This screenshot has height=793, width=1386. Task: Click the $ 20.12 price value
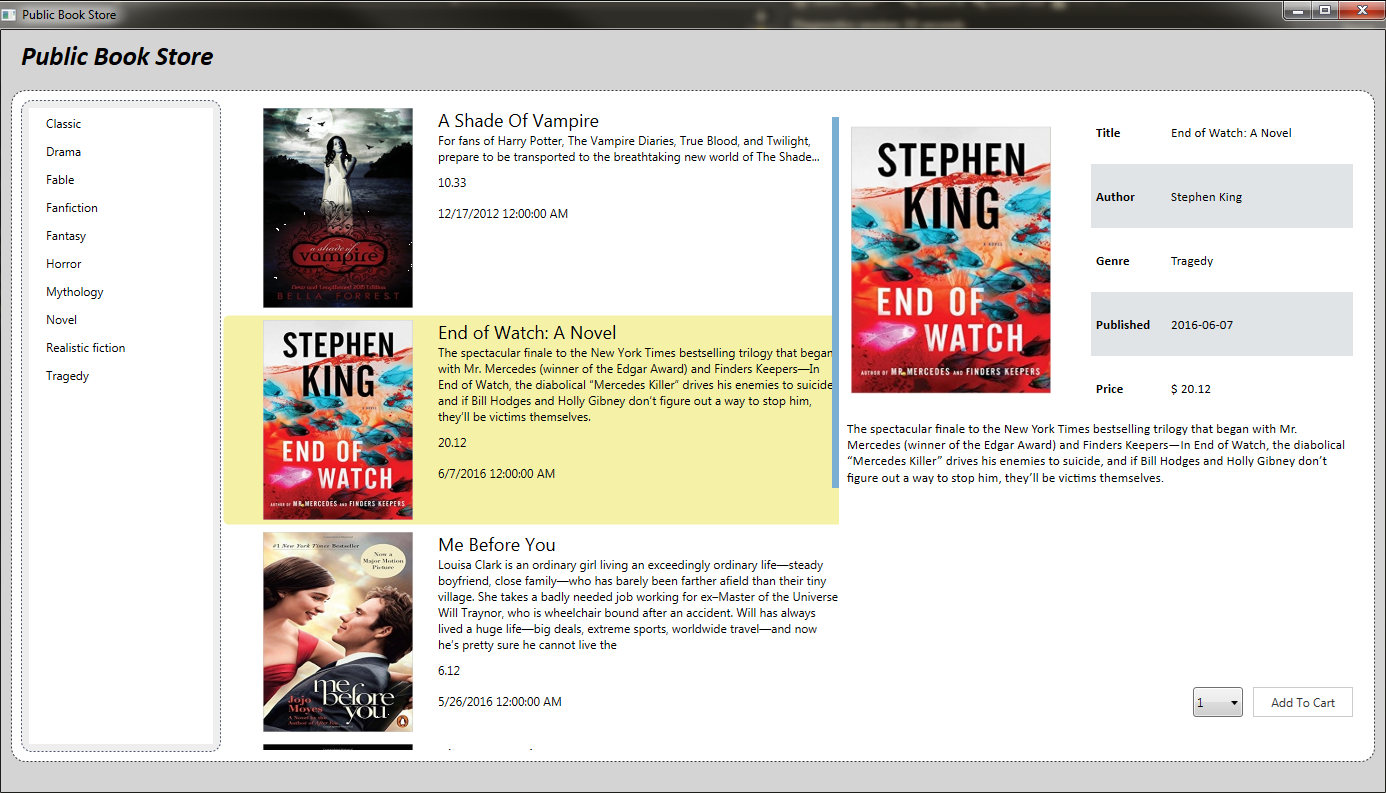point(1190,389)
